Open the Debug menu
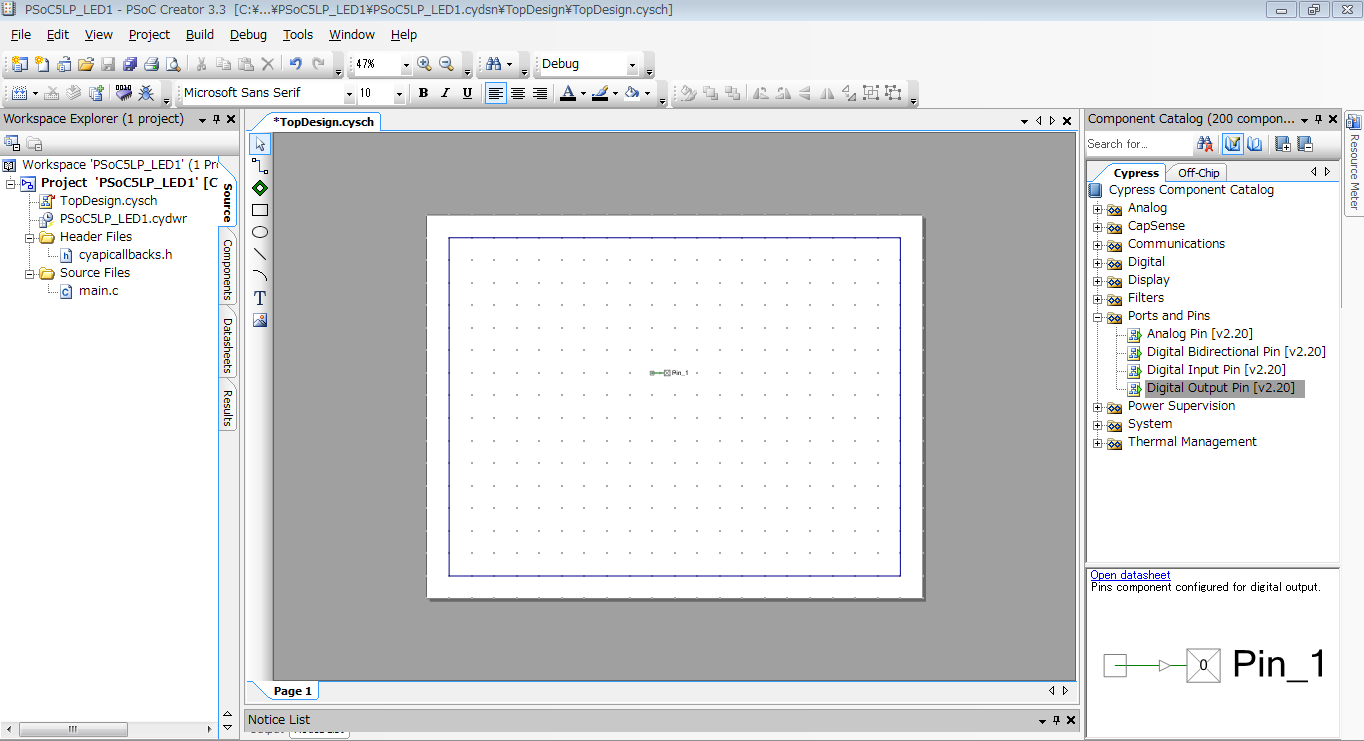Screen dimensions: 1364x741 point(248,34)
